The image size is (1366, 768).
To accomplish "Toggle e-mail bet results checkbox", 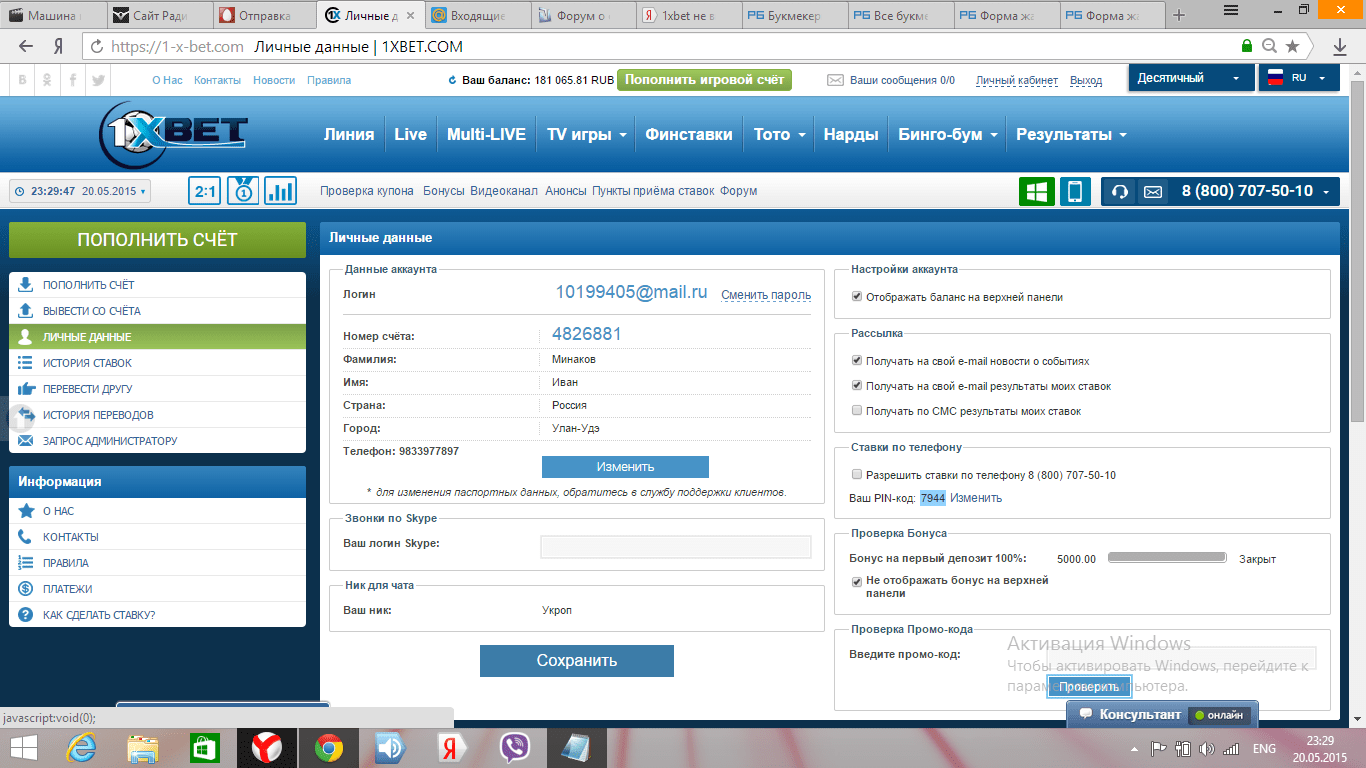I will coord(856,386).
